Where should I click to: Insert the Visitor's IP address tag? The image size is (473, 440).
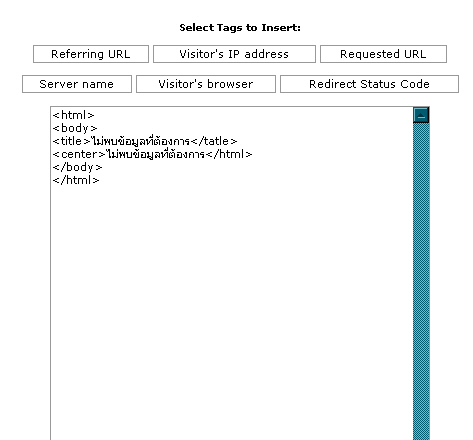(234, 54)
